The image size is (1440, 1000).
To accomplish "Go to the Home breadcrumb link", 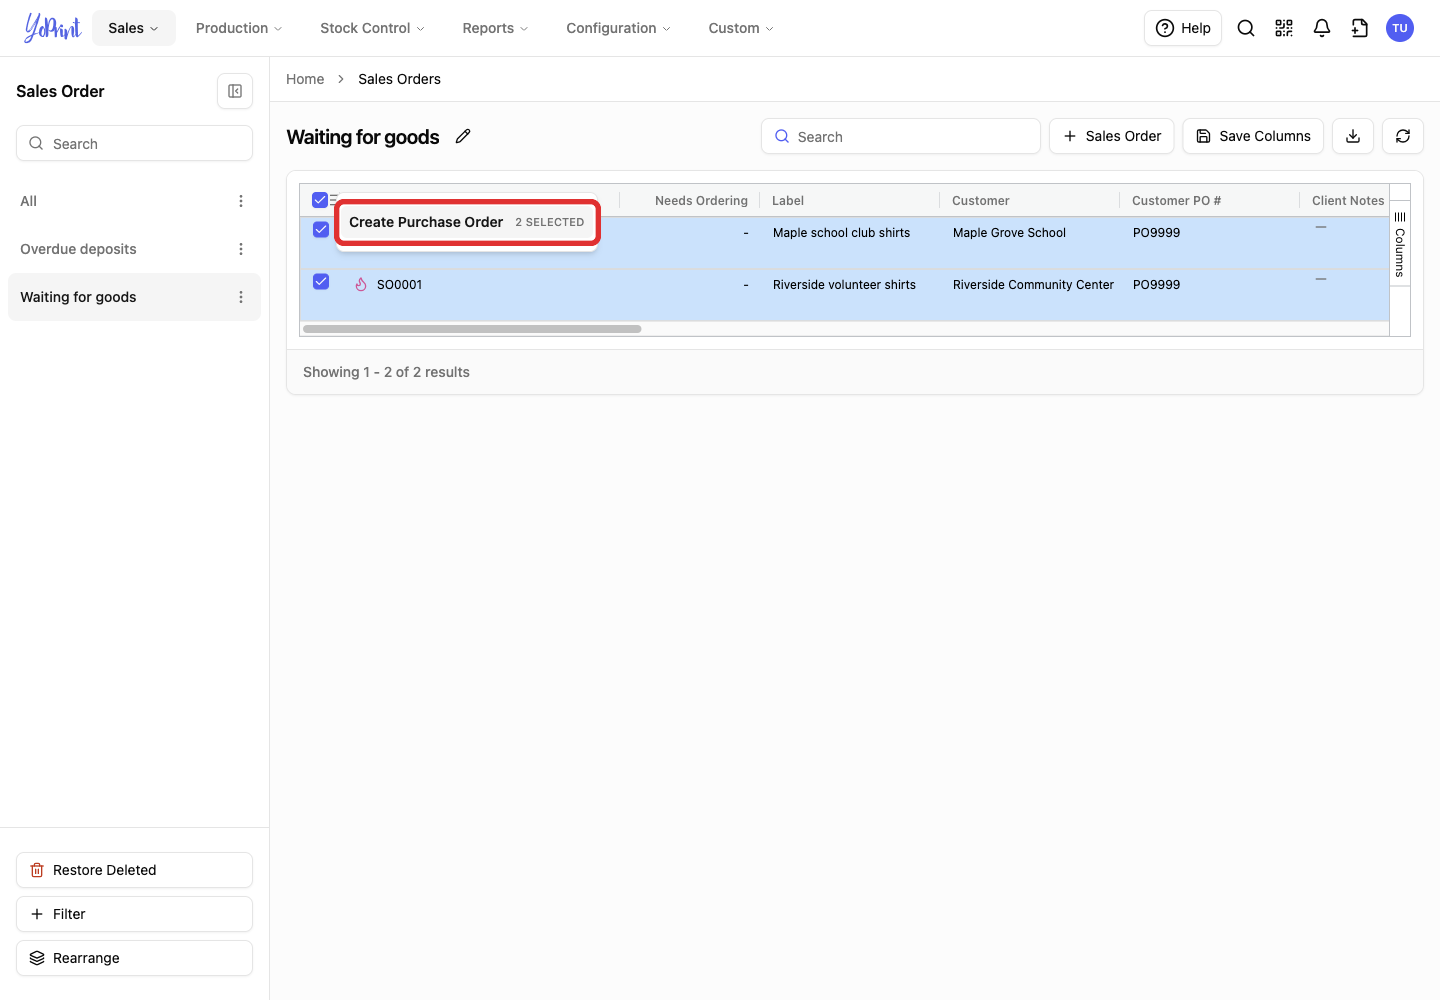I will [x=305, y=79].
